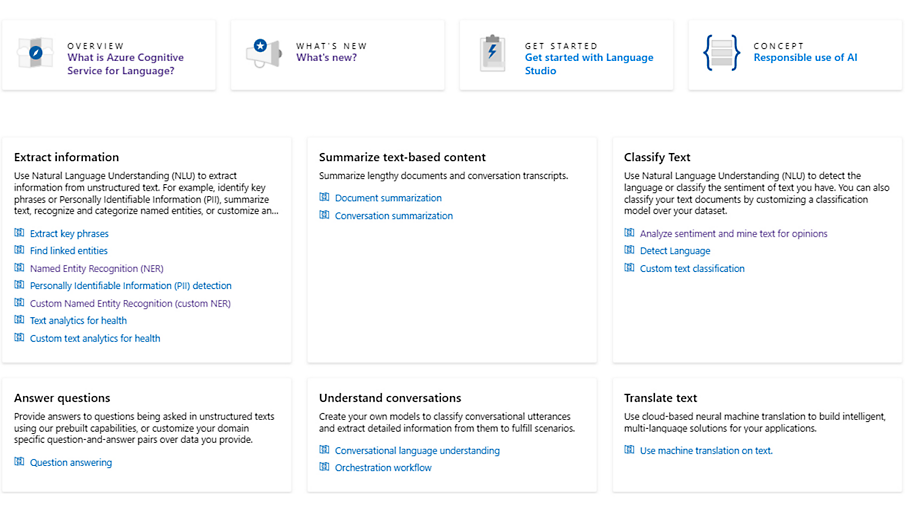Open Analyze sentiment and mine text link
This screenshot has width=905, height=510.
pos(733,234)
